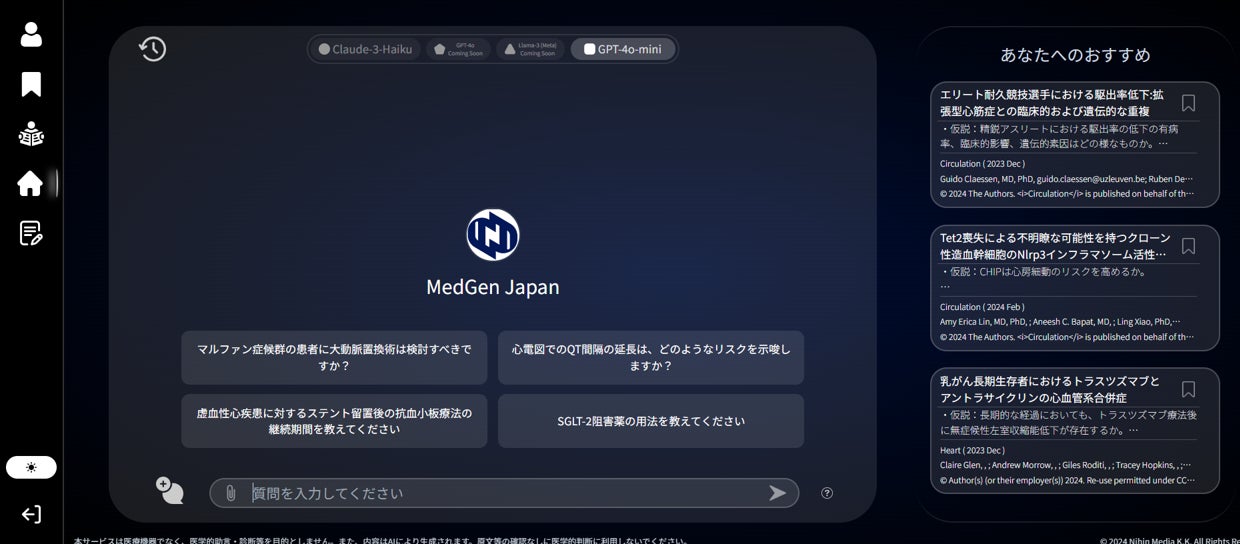Image resolution: width=1240 pixels, height=544 pixels.
Task: Click the MedGen Japan logo
Action: [x=493, y=235]
